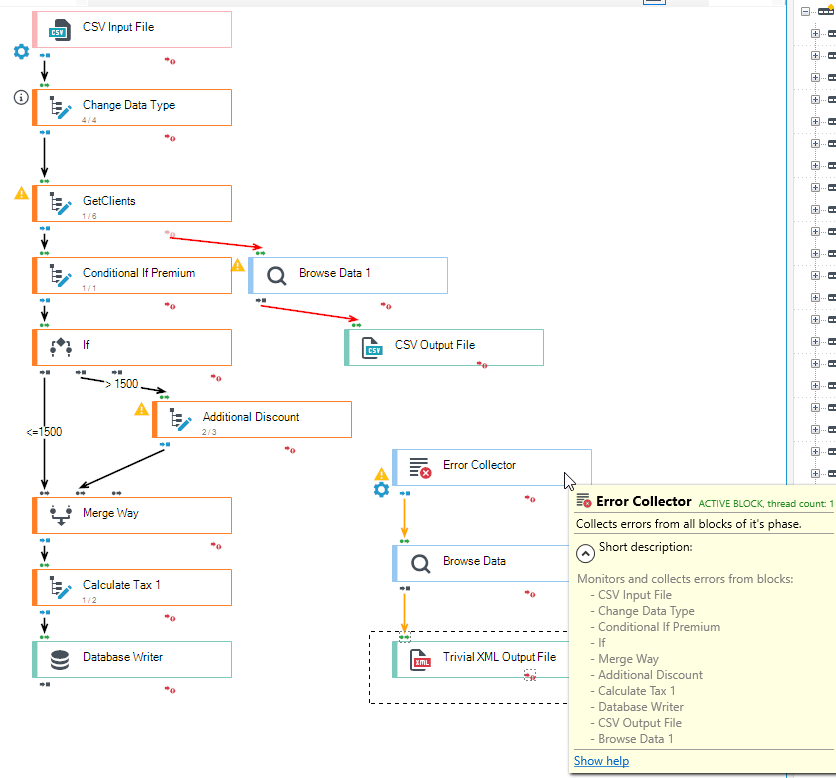
Task: Select the Additional Discount block icon
Action: click(180, 420)
